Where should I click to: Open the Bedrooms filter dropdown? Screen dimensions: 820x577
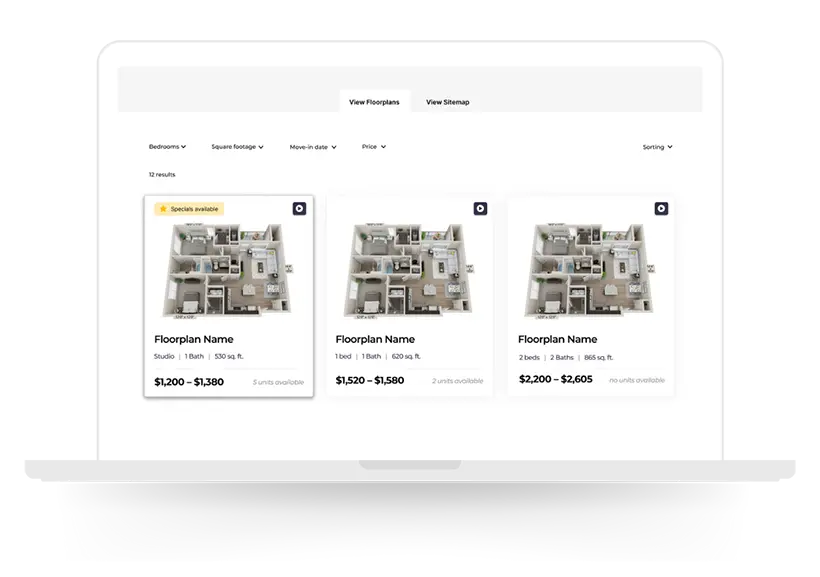[x=167, y=147]
